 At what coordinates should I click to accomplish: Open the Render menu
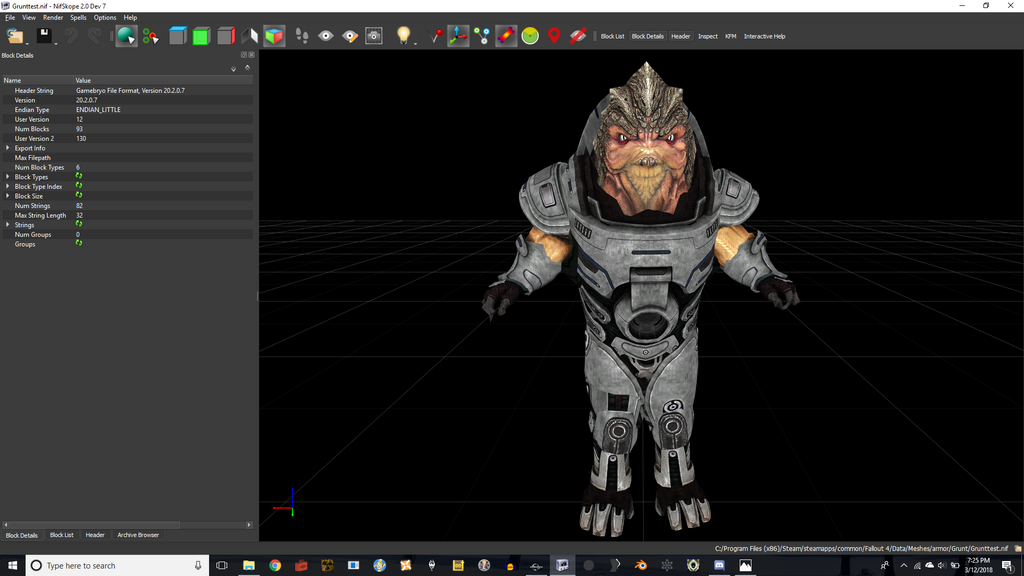tap(53, 18)
